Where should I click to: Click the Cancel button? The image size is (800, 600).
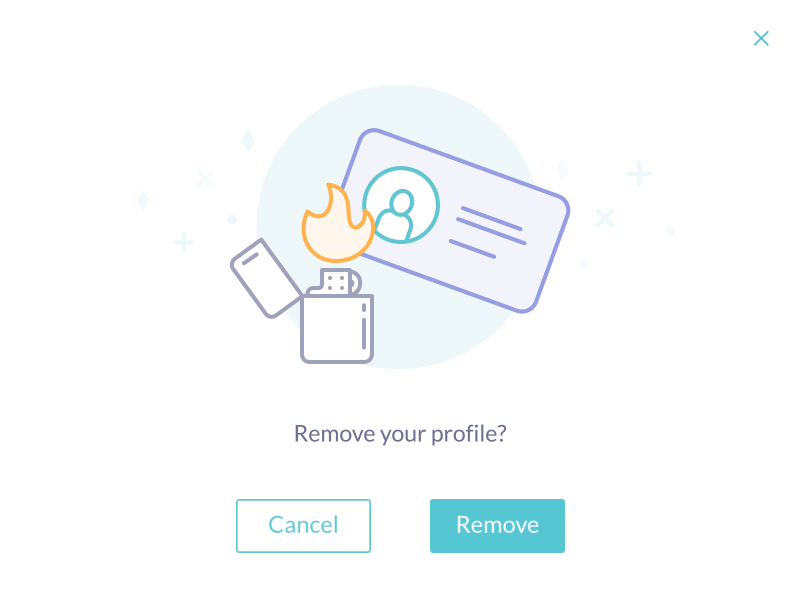303,526
